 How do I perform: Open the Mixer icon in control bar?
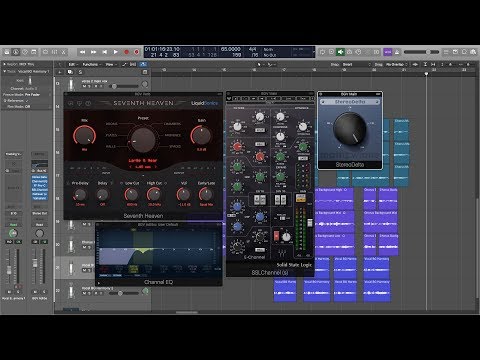55,52
